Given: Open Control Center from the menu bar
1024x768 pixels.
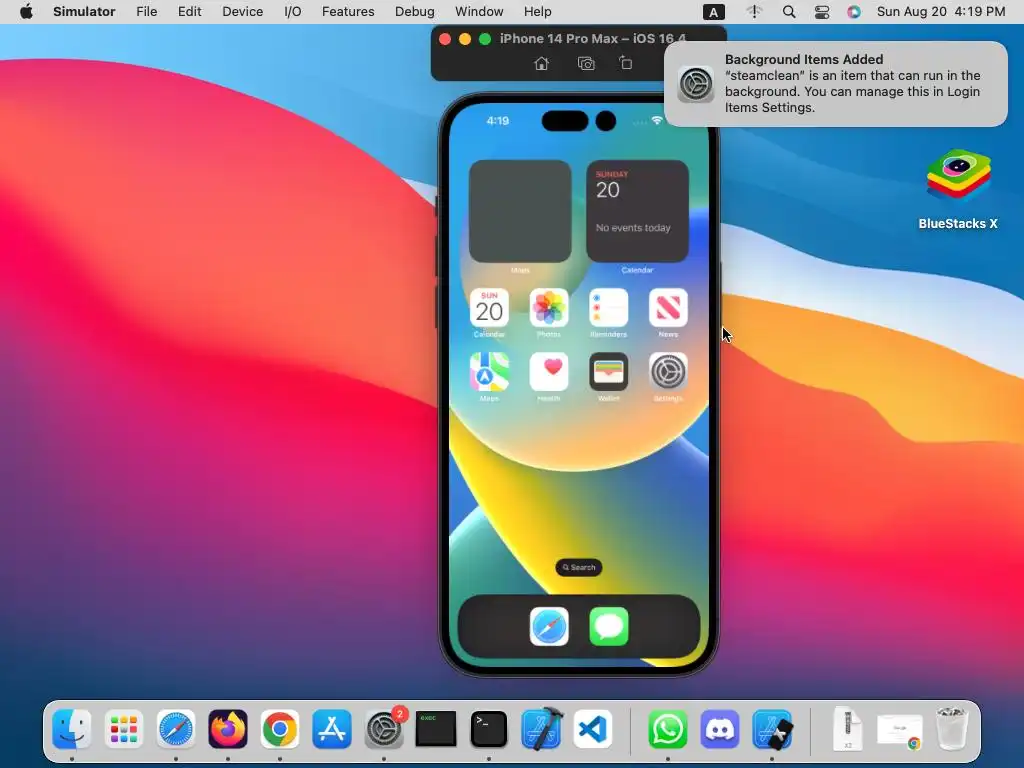Looking at the screenshot, I should point(822,12).
